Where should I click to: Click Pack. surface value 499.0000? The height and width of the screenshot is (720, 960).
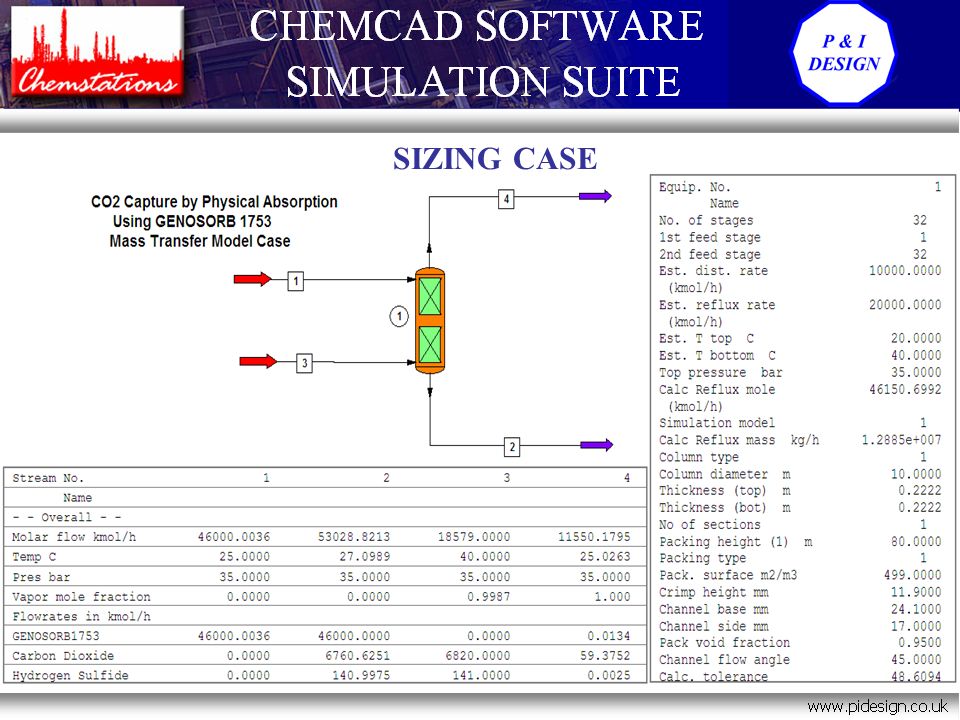[912, 576]
